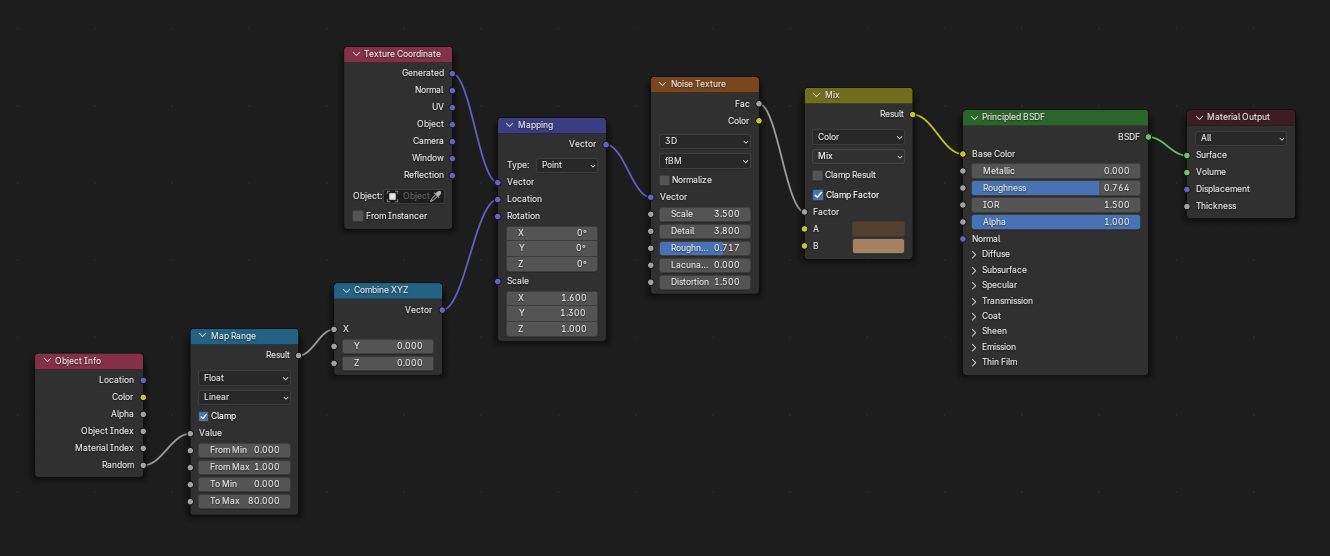This screenshot has width=1330, height=556.
Task: Collapse the Combine XYZ node header arrow
Action: [x=345, y=290]
